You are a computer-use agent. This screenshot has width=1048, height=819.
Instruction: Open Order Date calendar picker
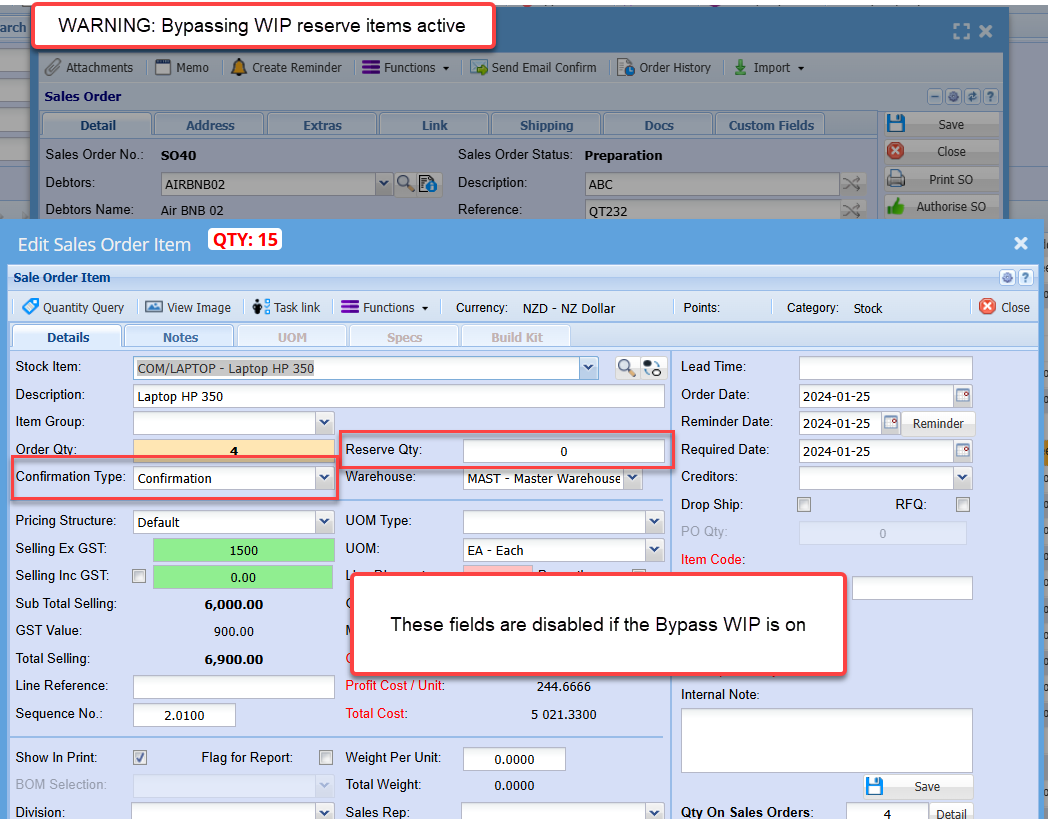point(962,395)
